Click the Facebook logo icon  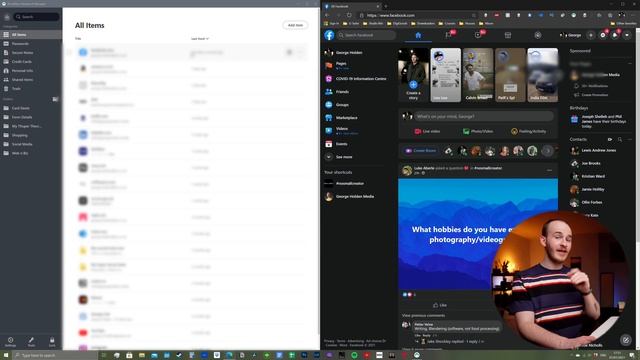point(329,35)
